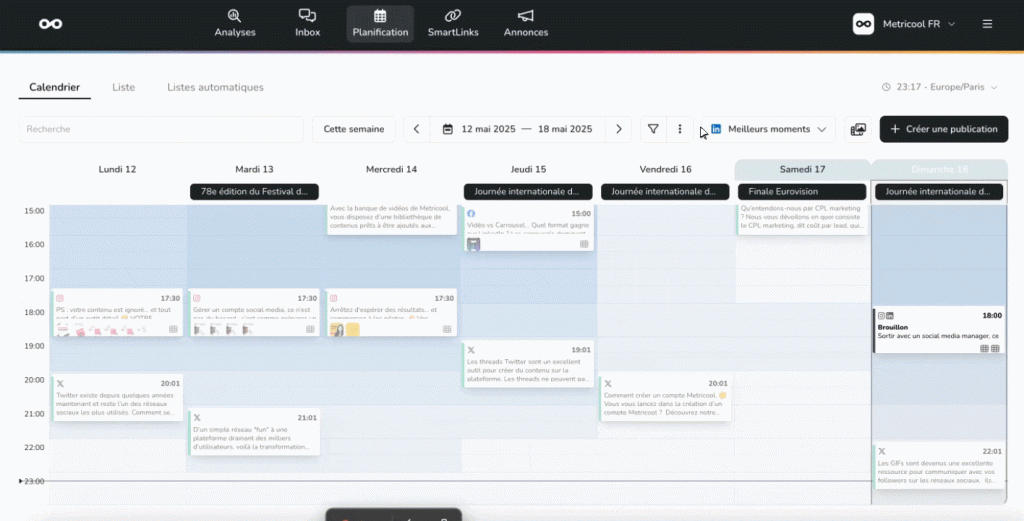Open the three-dot more options menu

680,129
